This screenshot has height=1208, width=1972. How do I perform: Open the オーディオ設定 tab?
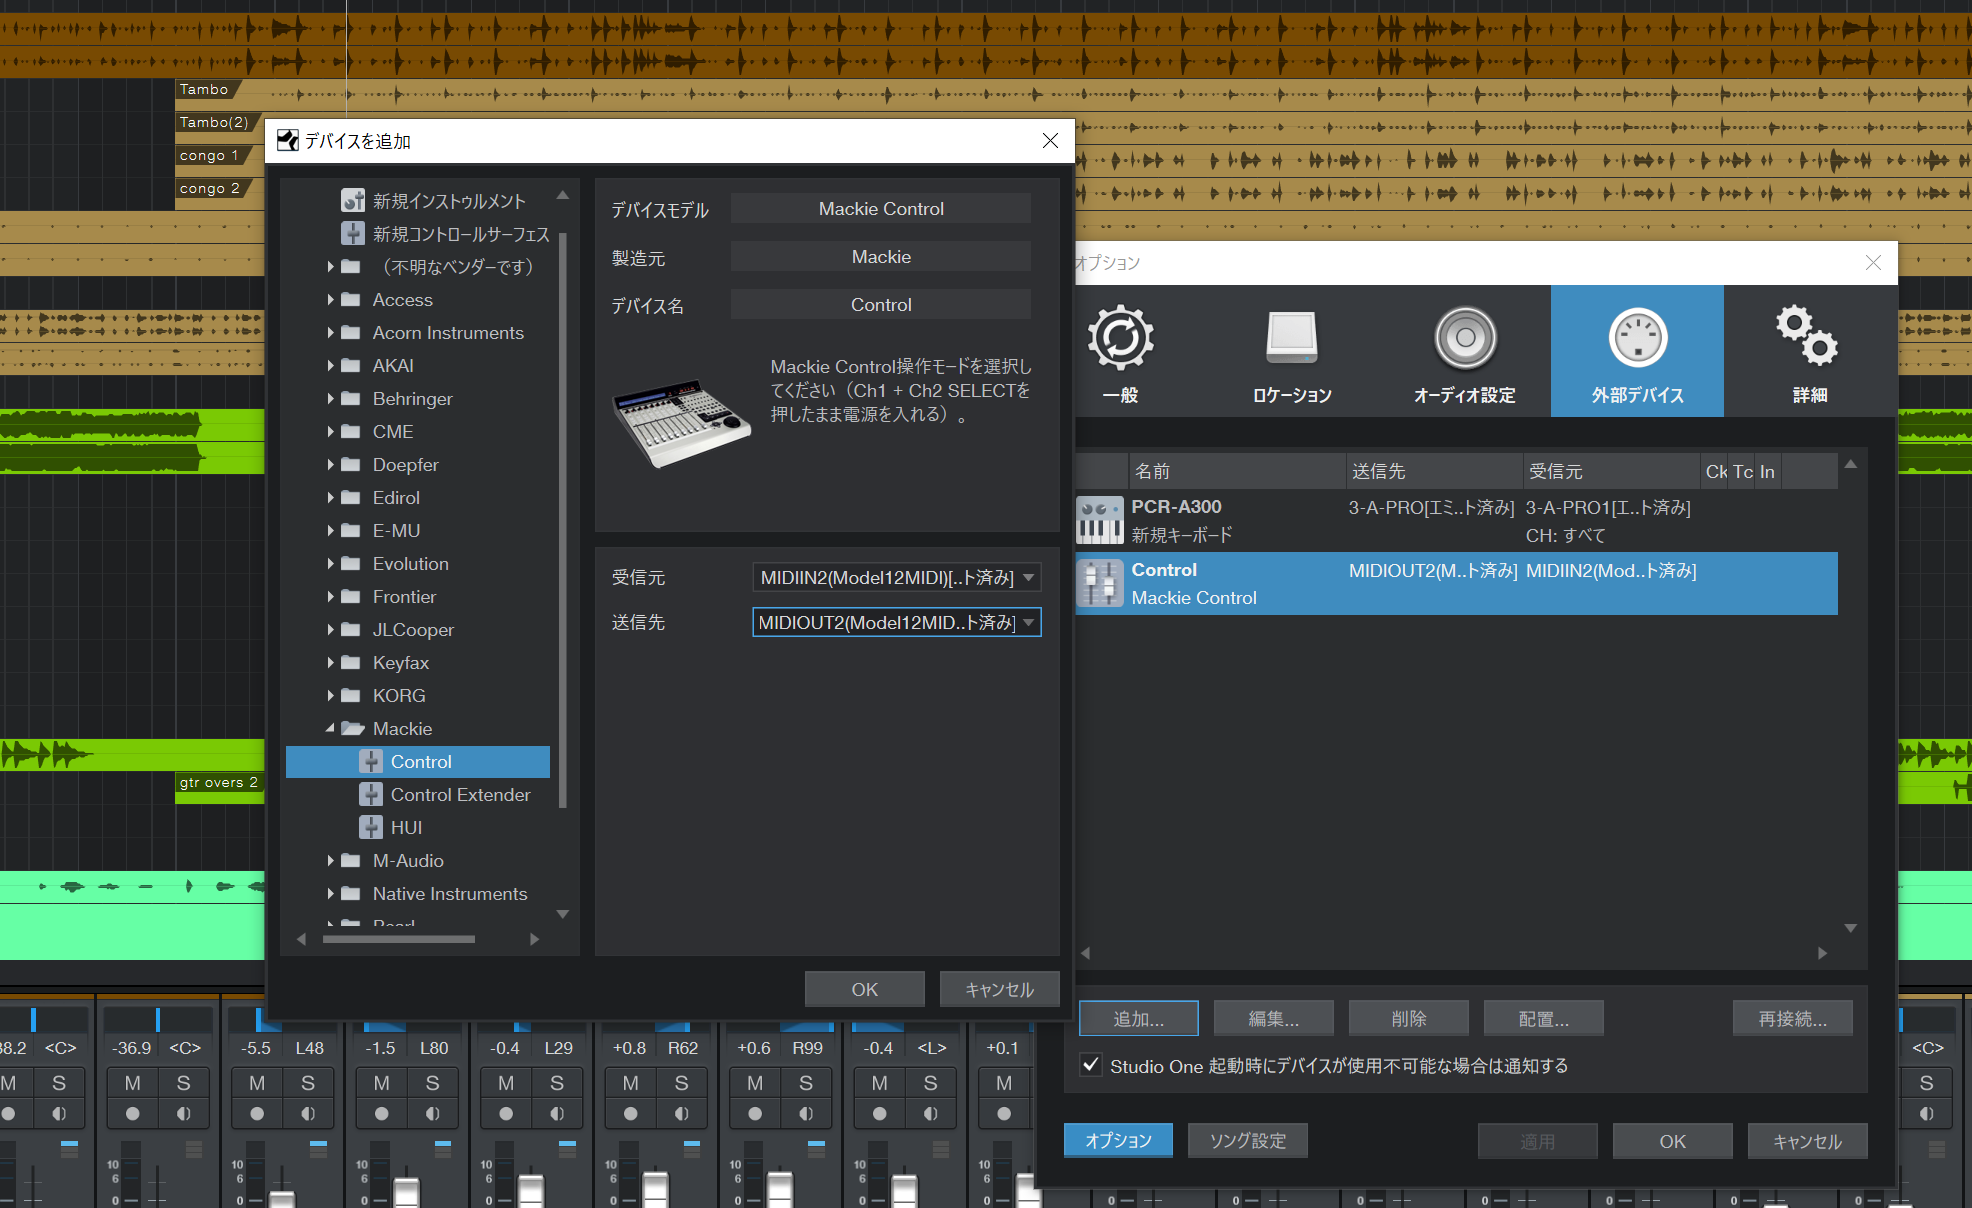pos(1465,352)
